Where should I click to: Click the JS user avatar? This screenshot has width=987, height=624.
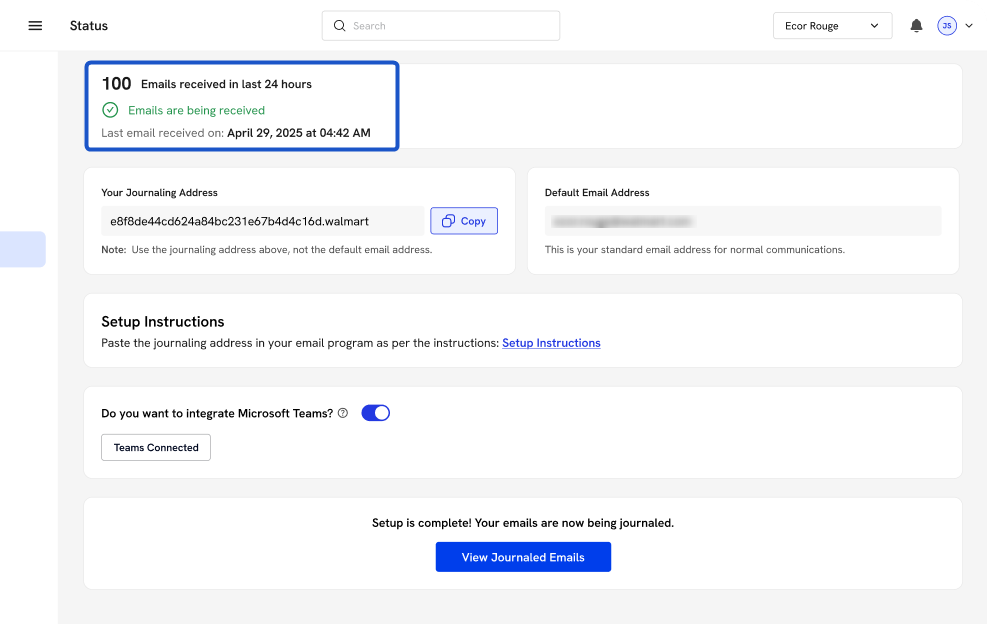pyautogui.click(x=946, y=26)
